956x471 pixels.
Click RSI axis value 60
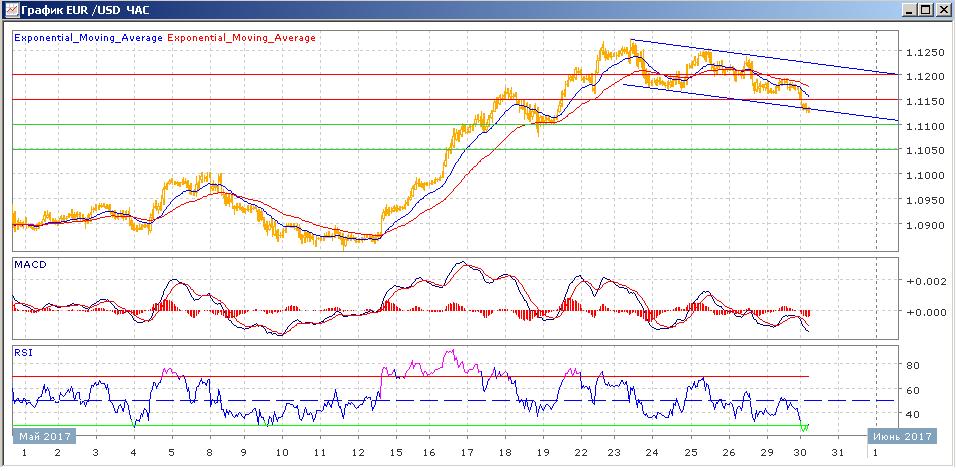pyautogui.click(x=913, y=390)
